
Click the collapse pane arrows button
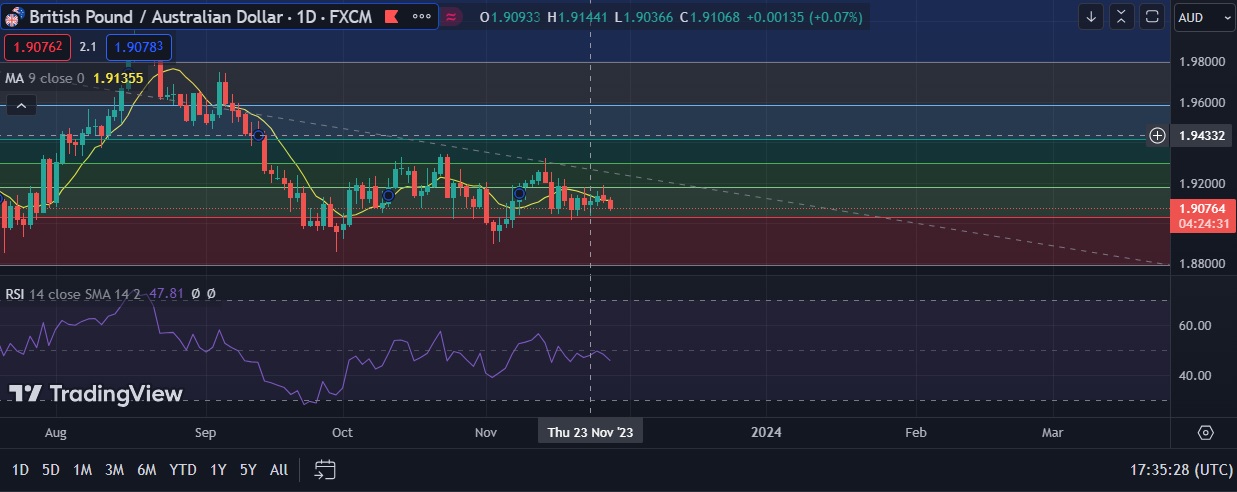[x=1122, y=17]
